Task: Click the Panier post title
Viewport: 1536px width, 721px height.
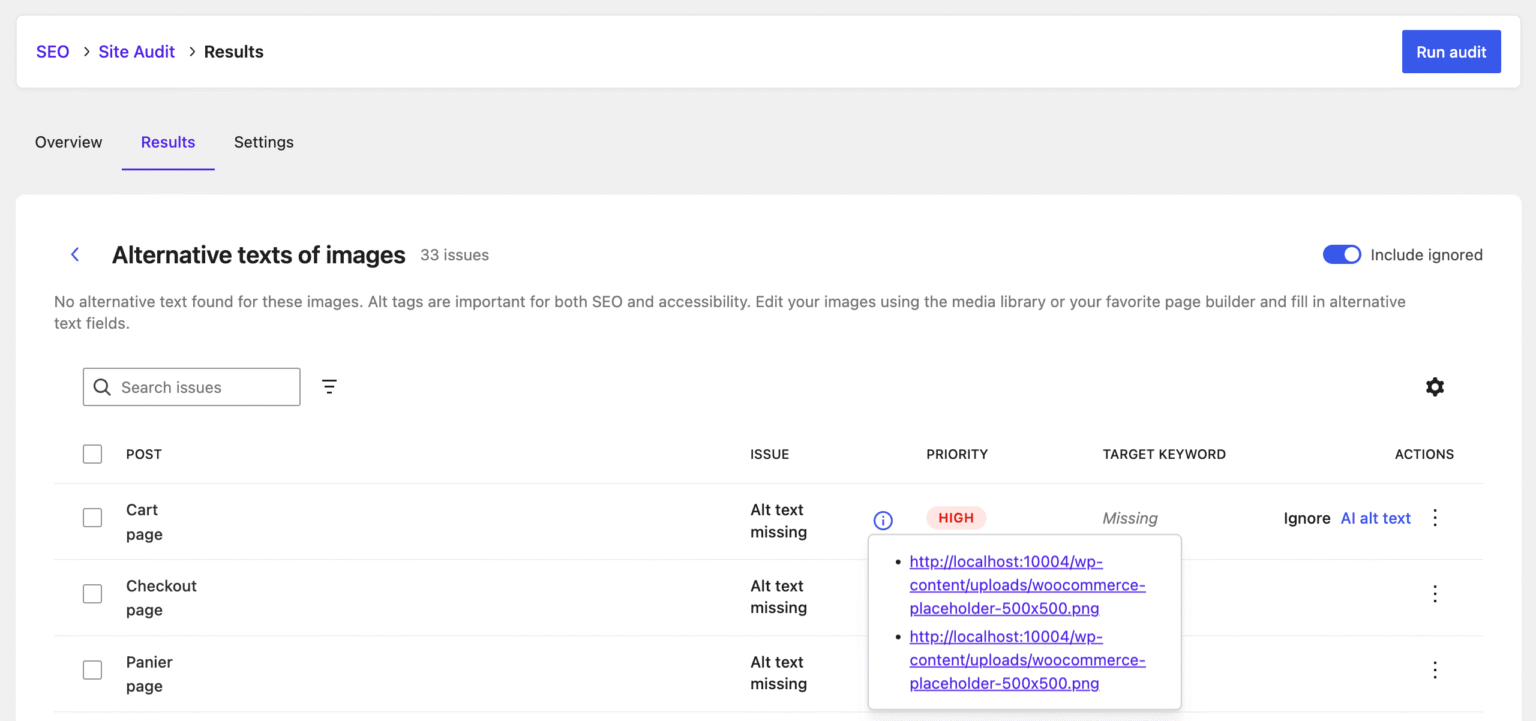Action: pyautogui.click(x=149, y=662)
